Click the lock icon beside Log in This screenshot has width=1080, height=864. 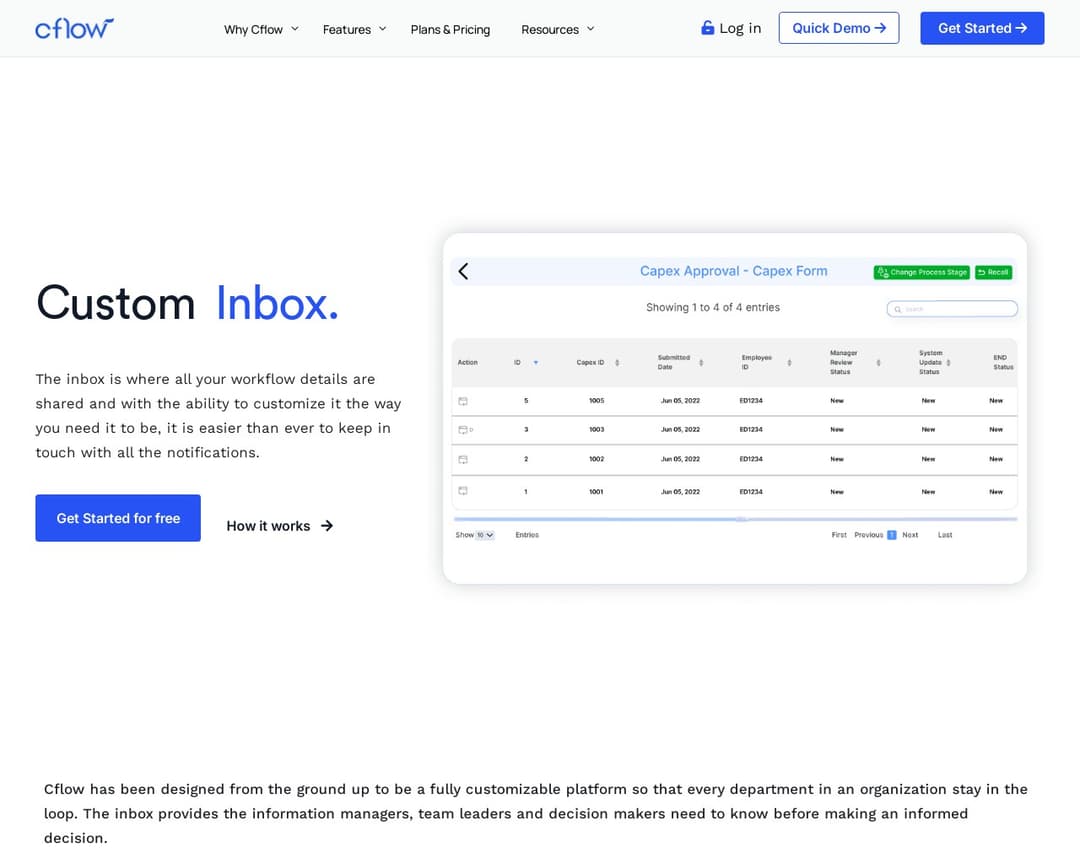pos(707,28)
